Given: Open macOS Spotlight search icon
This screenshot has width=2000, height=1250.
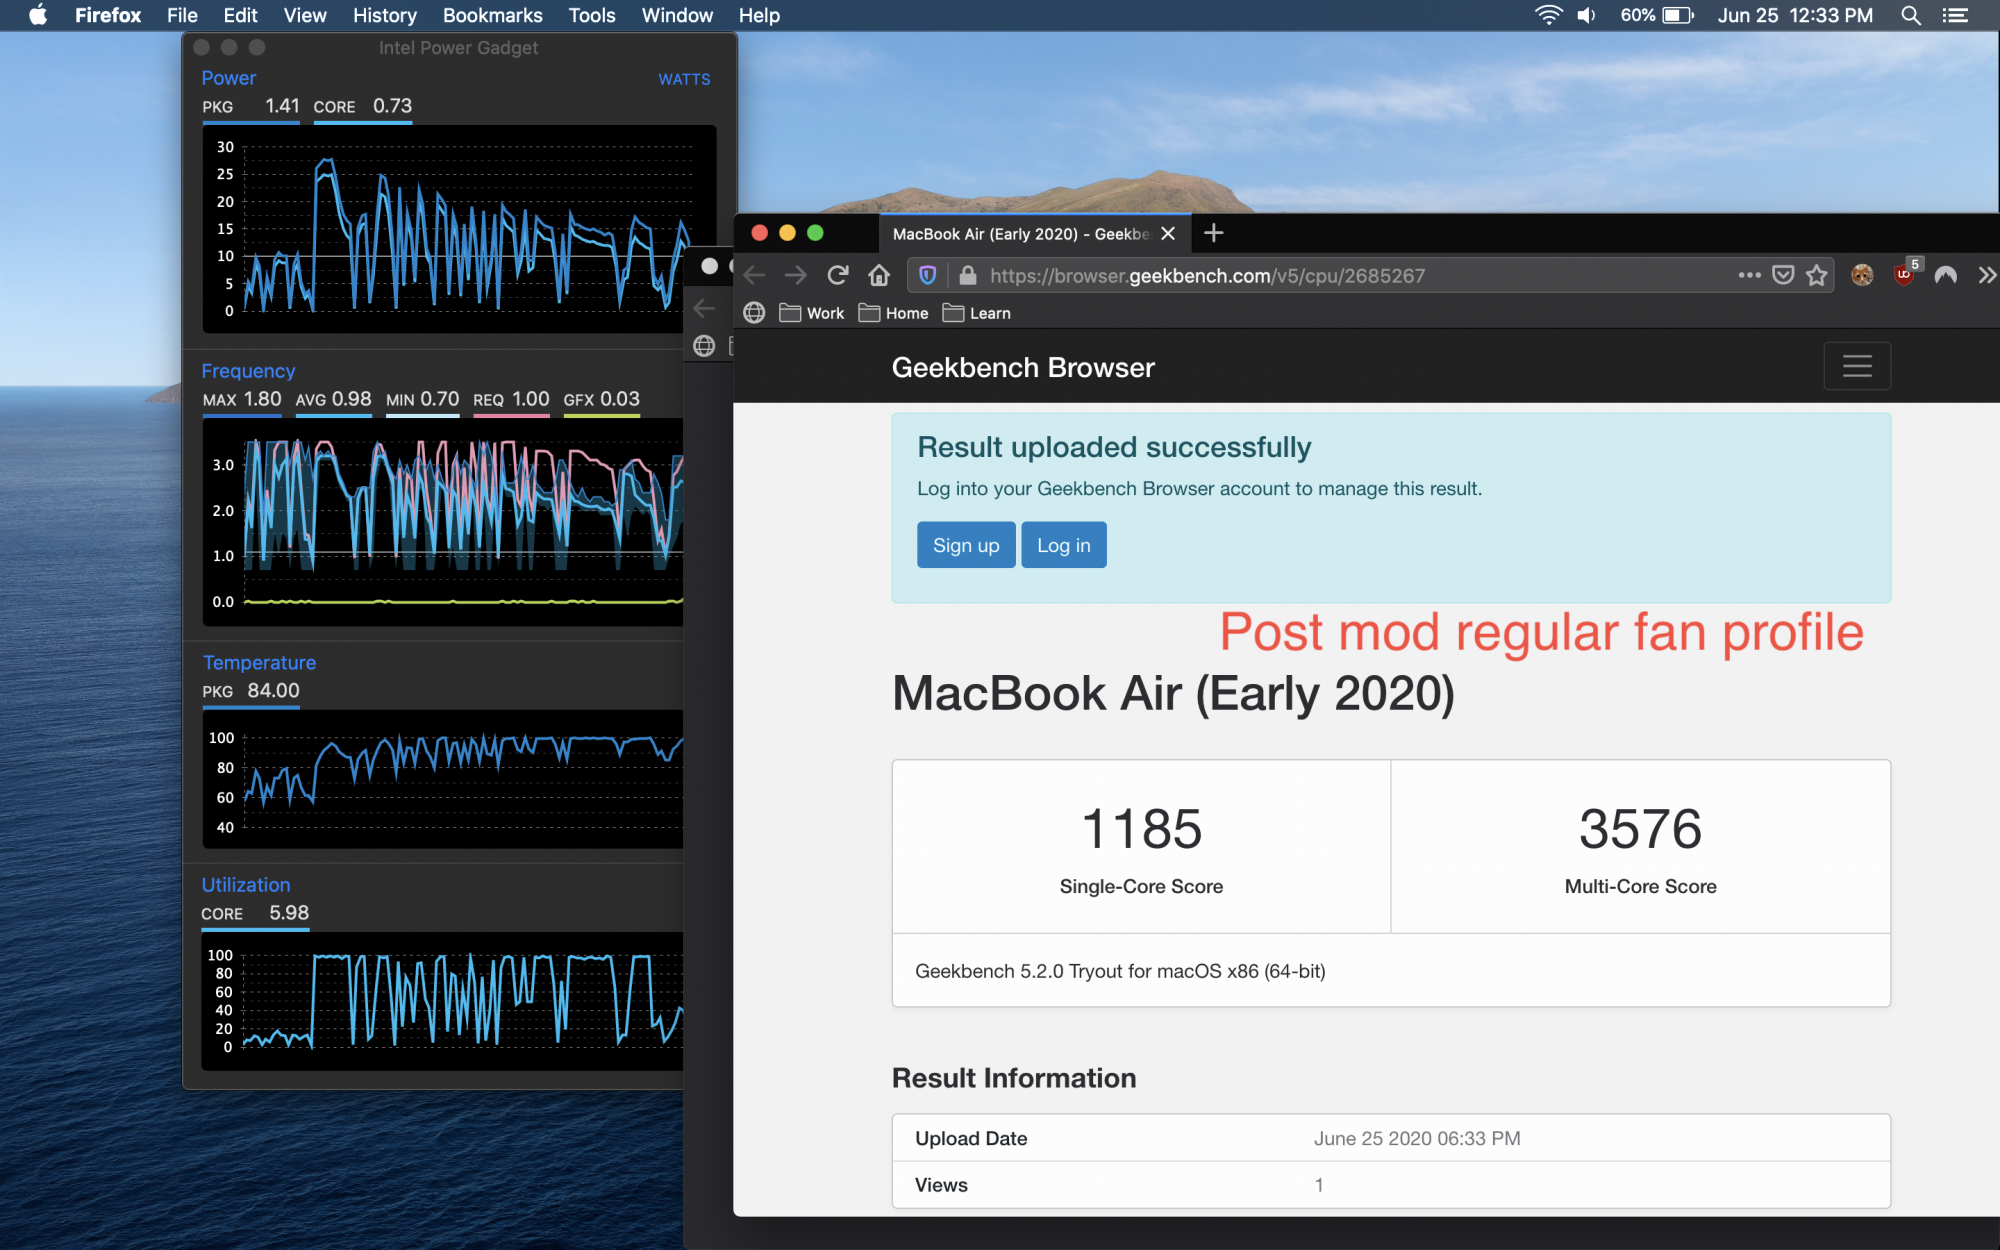Looking at the screenshot, I should (1910, 15).
